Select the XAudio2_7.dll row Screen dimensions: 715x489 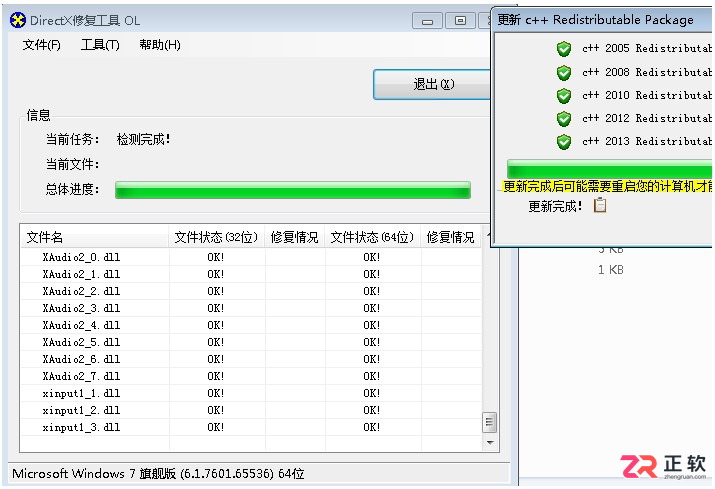[251, 376]
